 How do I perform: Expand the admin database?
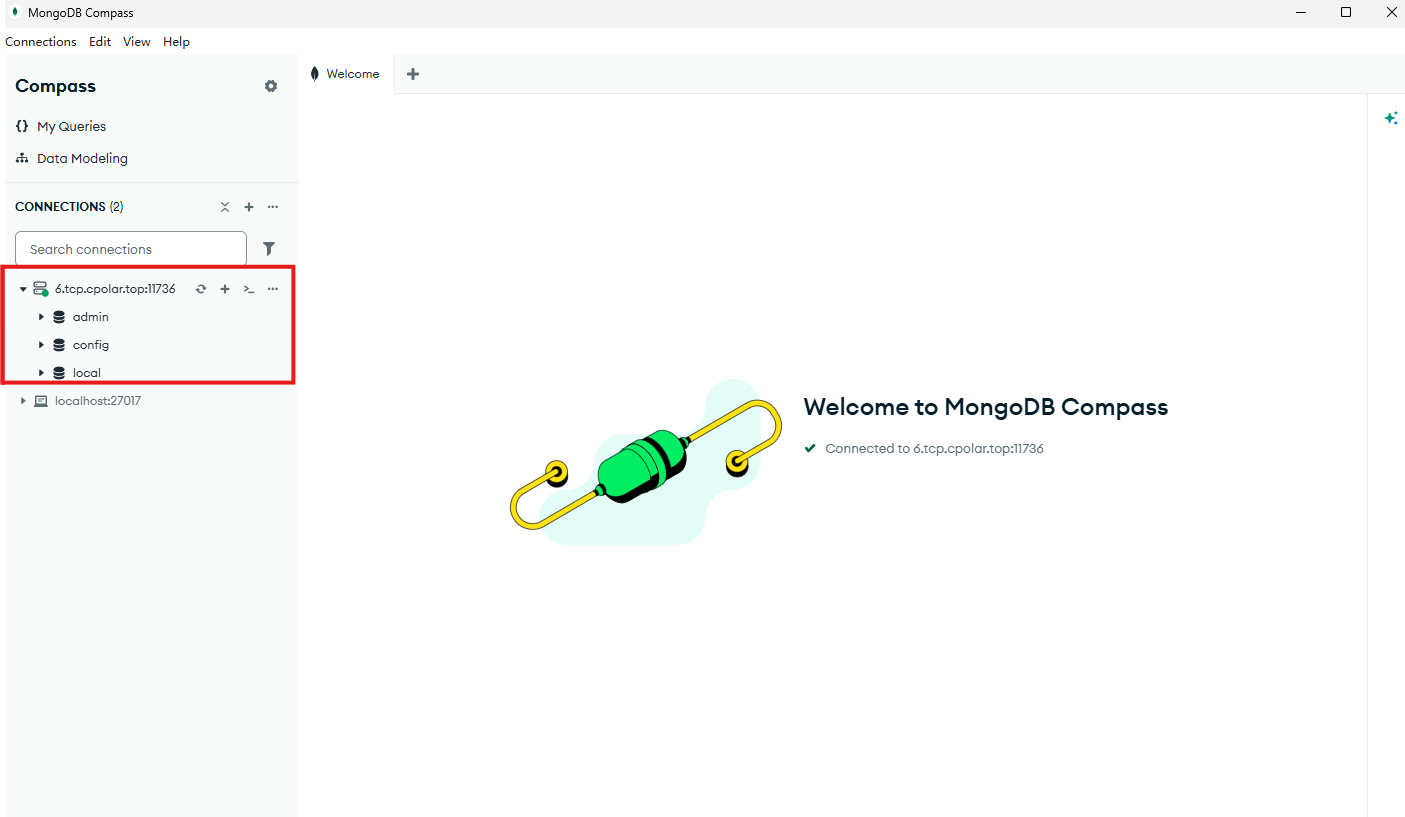click(42, 317)
